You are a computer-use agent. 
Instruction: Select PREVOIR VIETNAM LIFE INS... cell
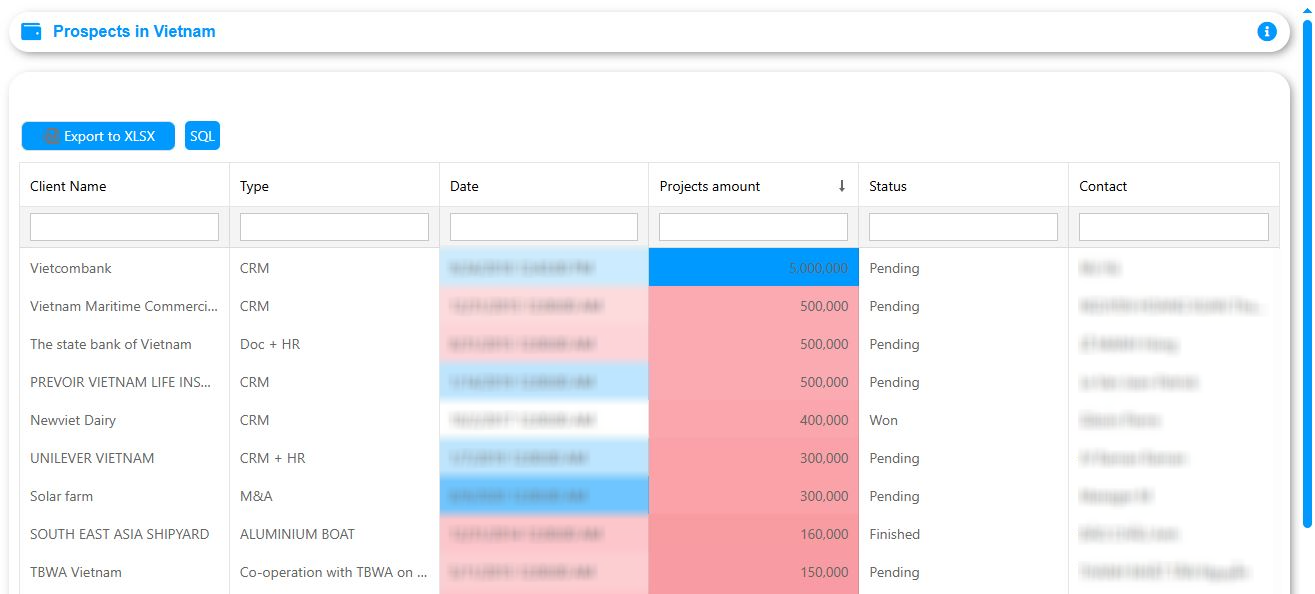click(125, 382)
